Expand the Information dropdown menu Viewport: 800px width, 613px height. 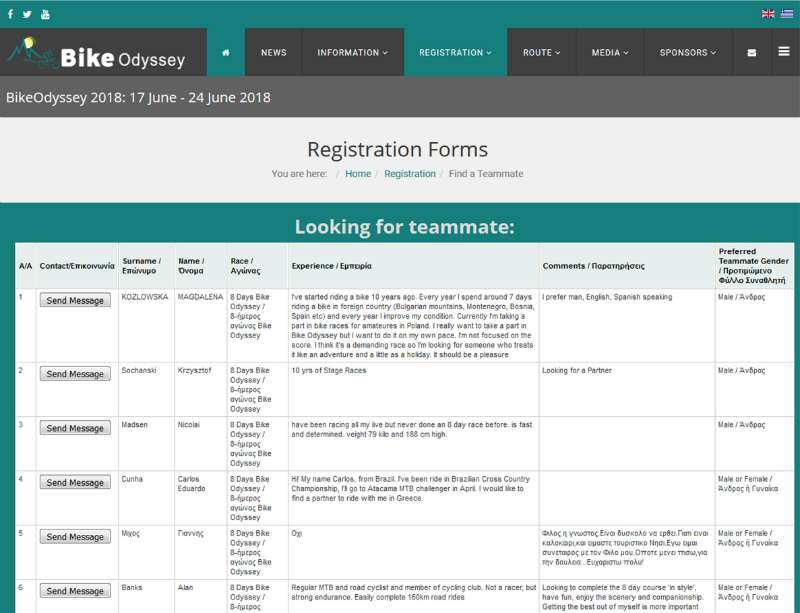click(353, 53)
